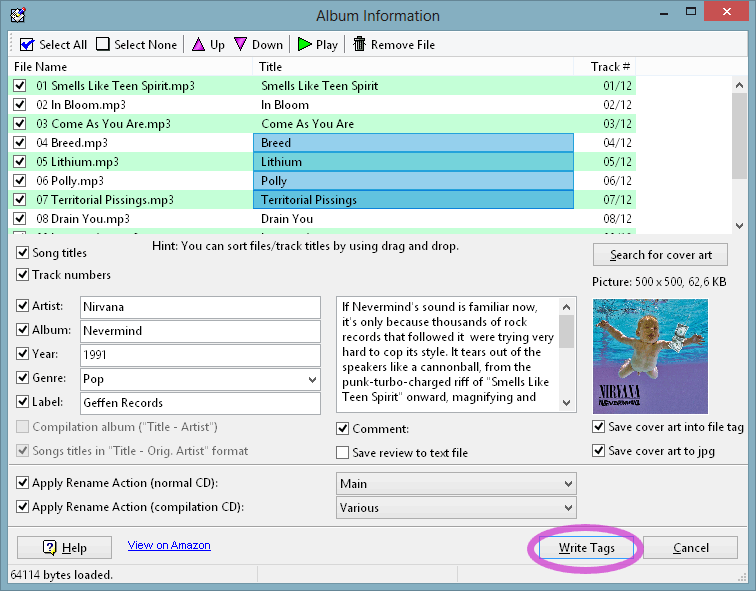Uncheck 01 Smells Like Teen Spirit.mp3
Screen dimensions: 756x591
point(20,86)
